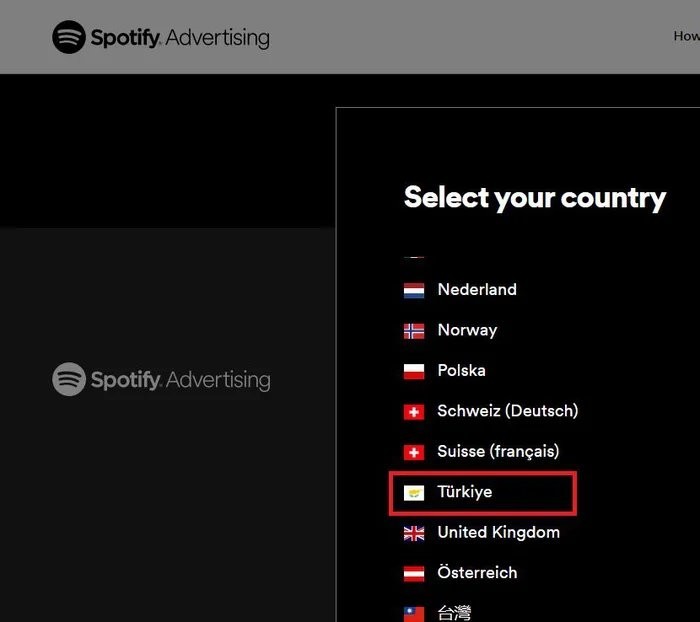Click the Spotify Advertising logo in the header
Viewport: 700px width, 622px height.
click(x=161, y=38)
